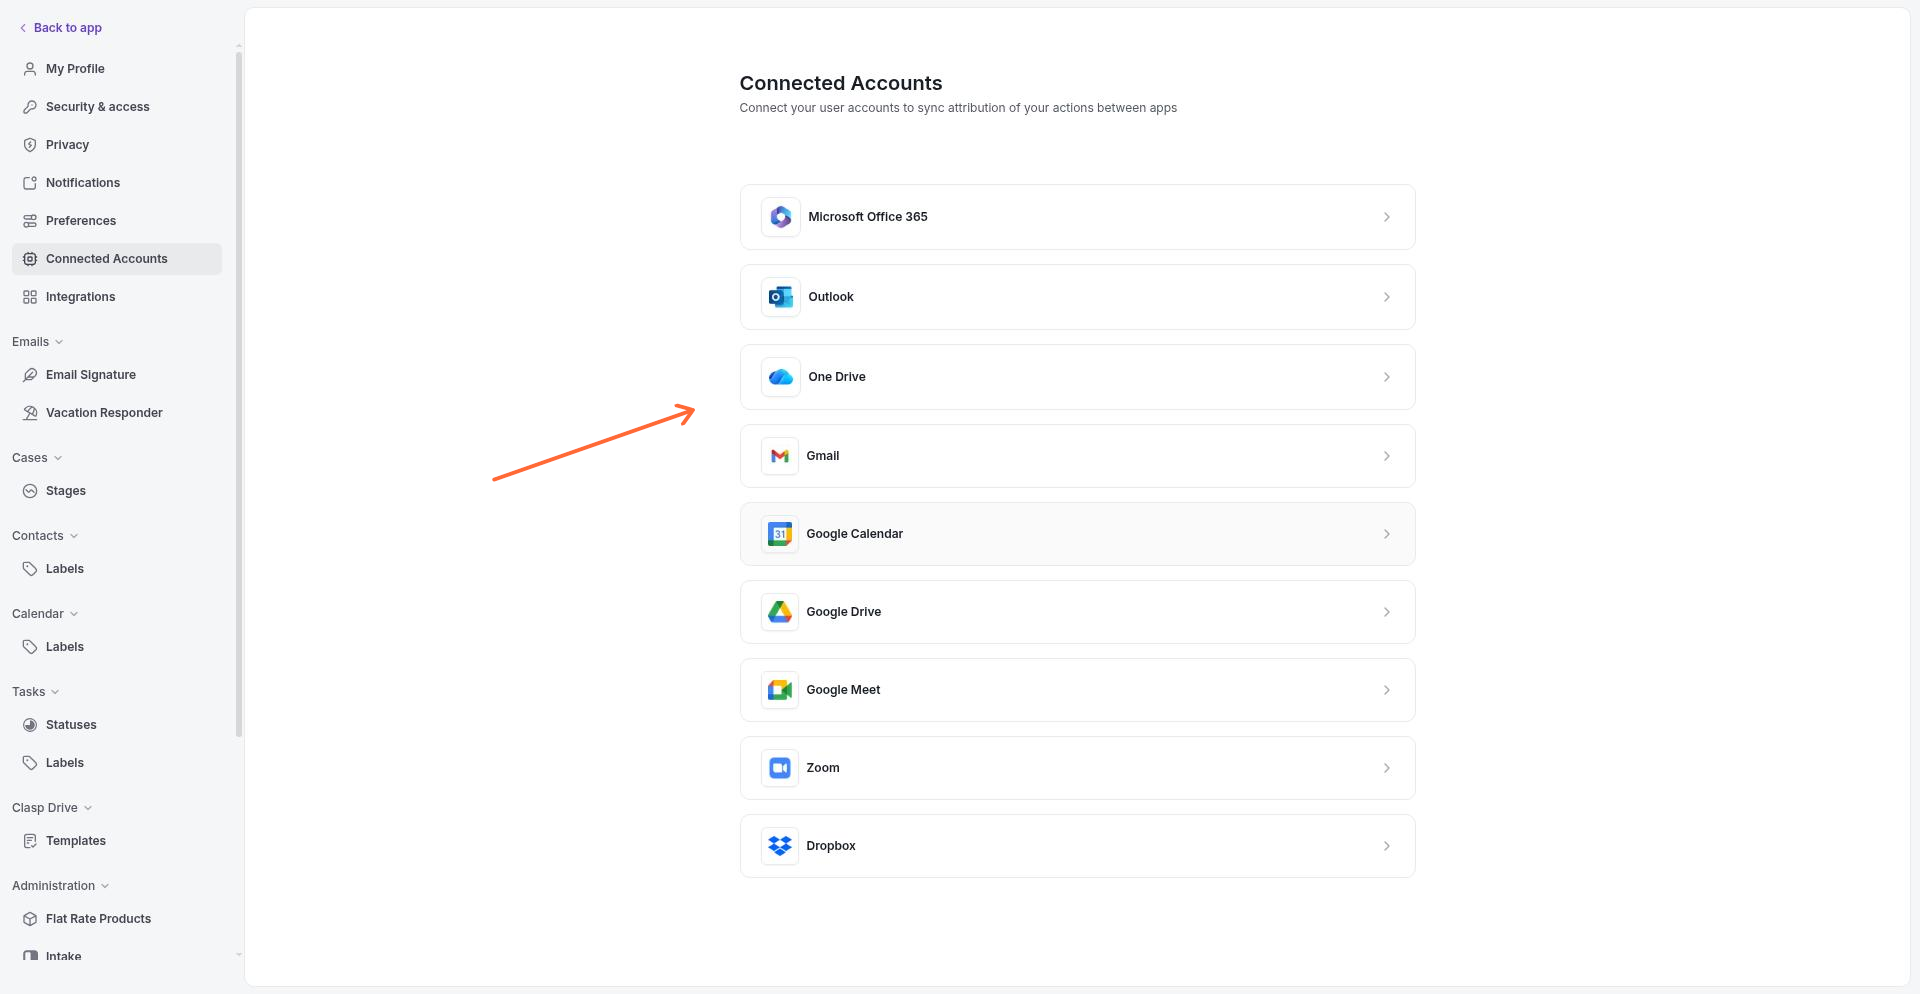Viewport: 1920px width, 994px height.
Task: Click the Gmail envelope icon
Action: [779, 456]
